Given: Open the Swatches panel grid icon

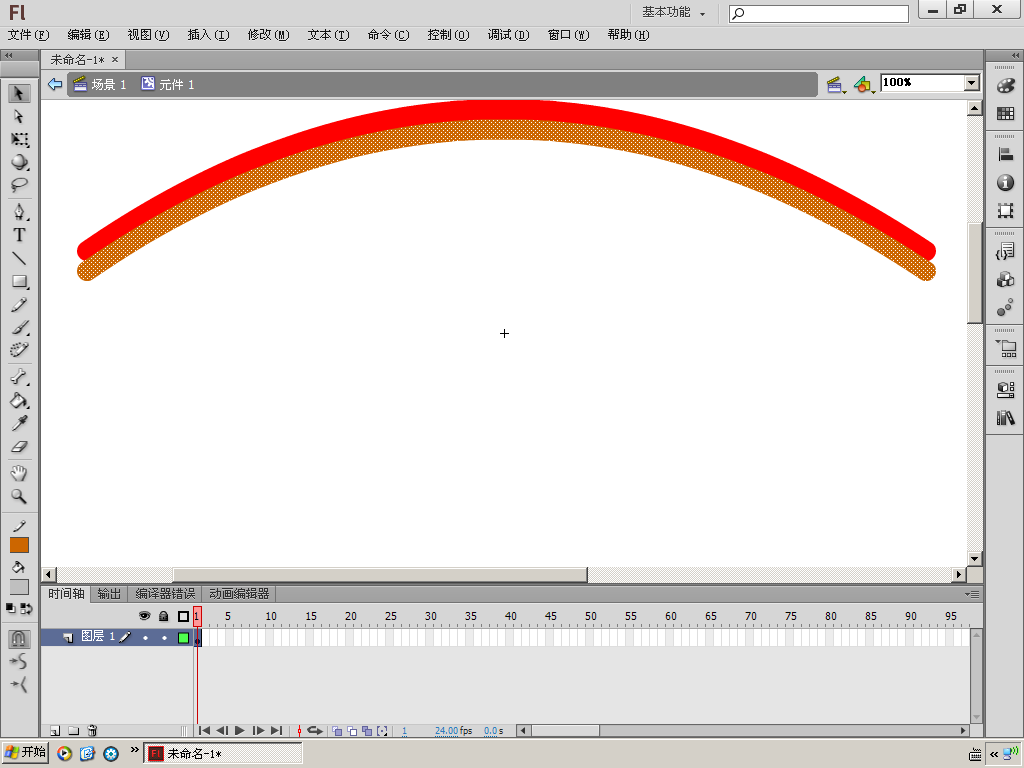Looking at the screenshot, I should [1006, 114].
